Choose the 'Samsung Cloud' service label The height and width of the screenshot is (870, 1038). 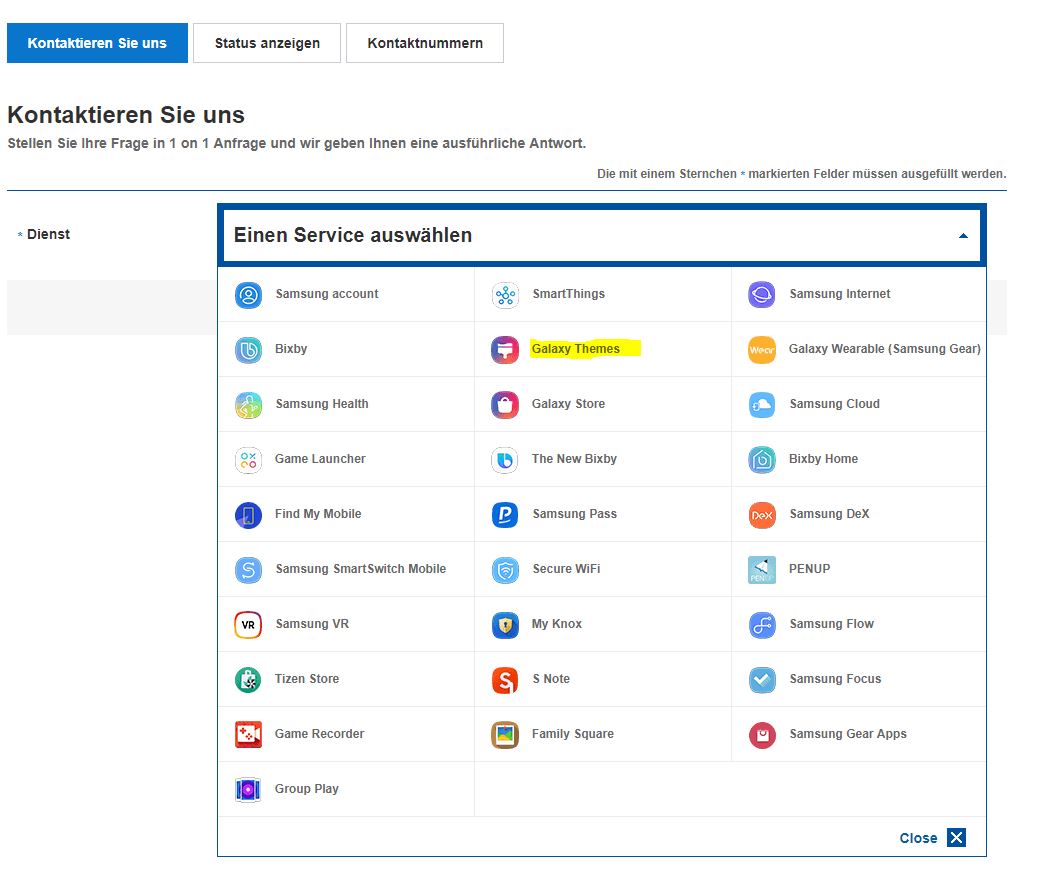(834, 404)
